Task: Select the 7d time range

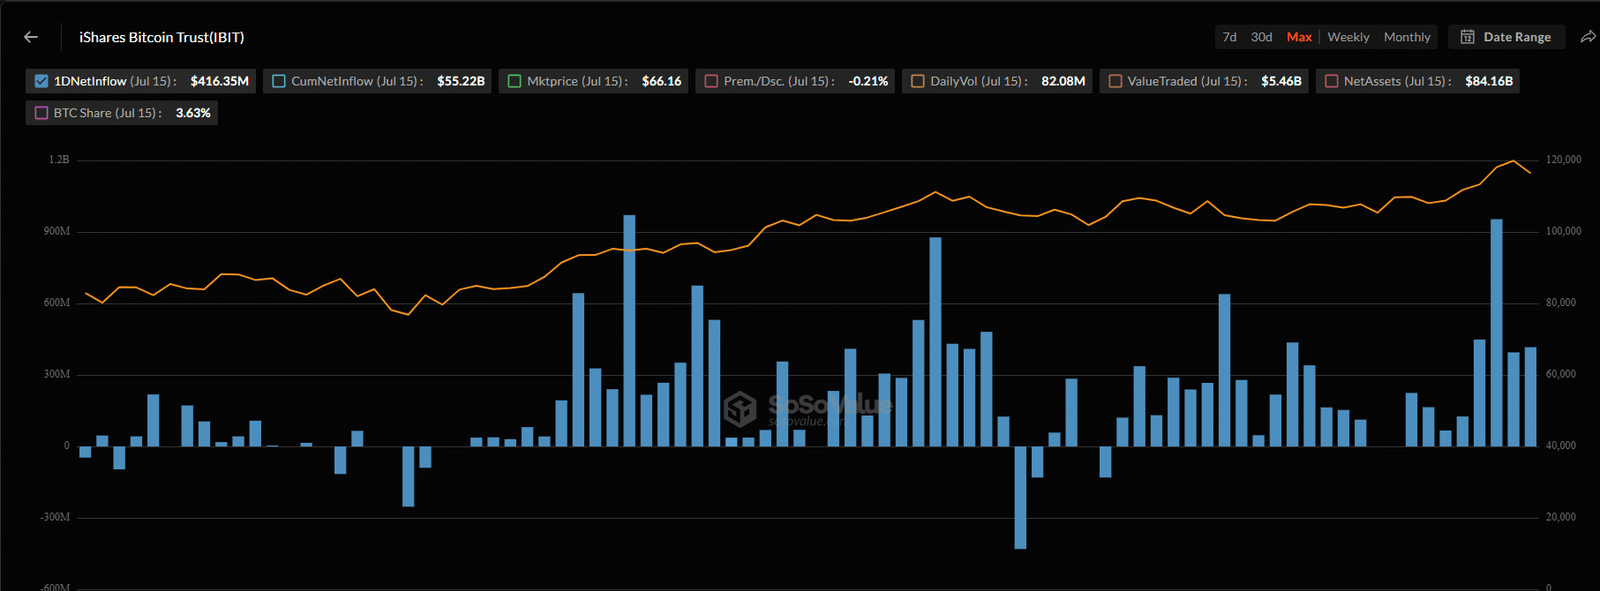Action: tap(1229, 37)
